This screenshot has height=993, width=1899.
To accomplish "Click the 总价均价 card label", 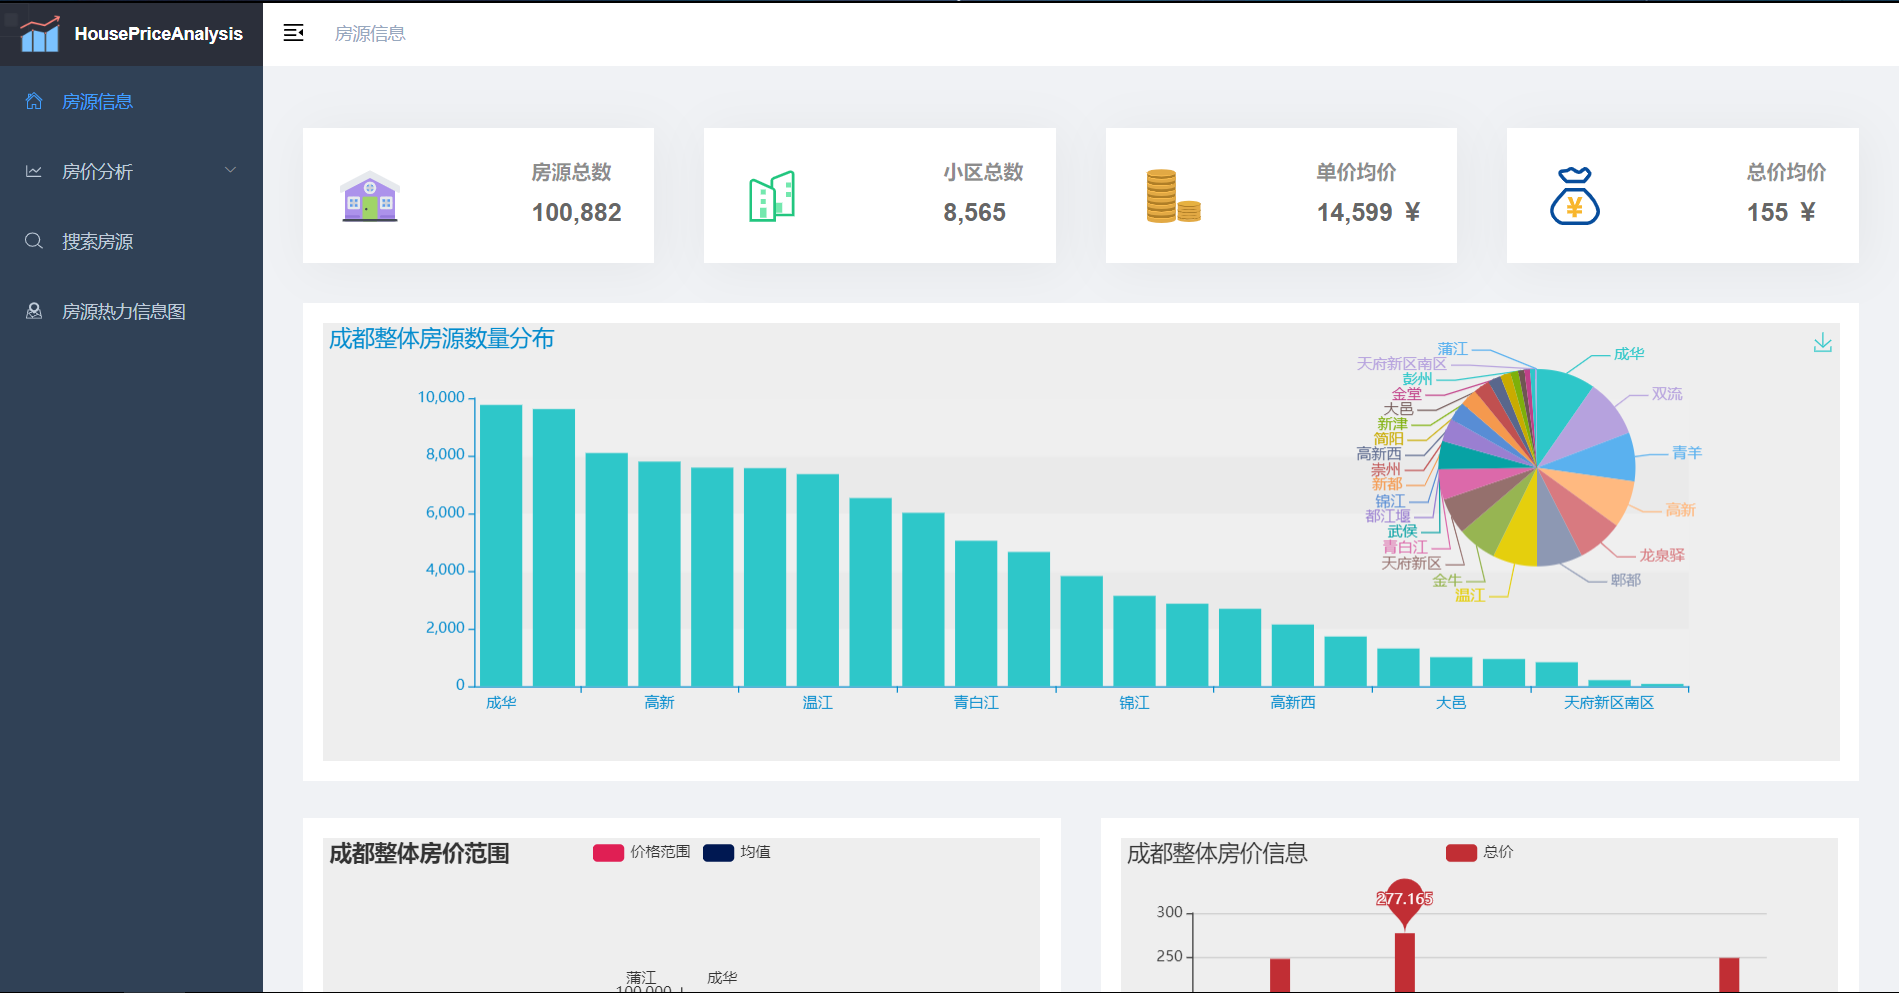I will [1786, 172].
